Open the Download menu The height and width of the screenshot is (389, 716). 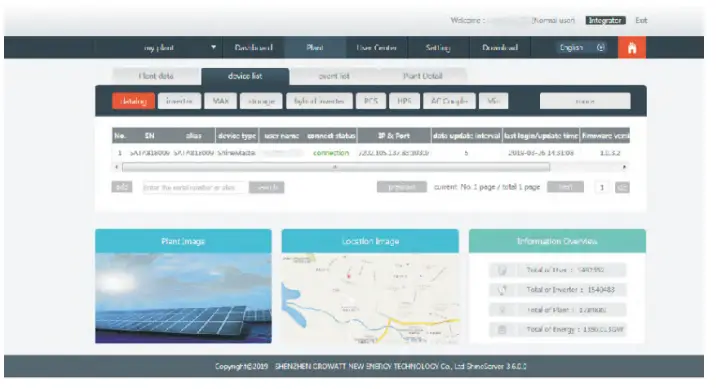pyautogui.click(x=500, y=47)
